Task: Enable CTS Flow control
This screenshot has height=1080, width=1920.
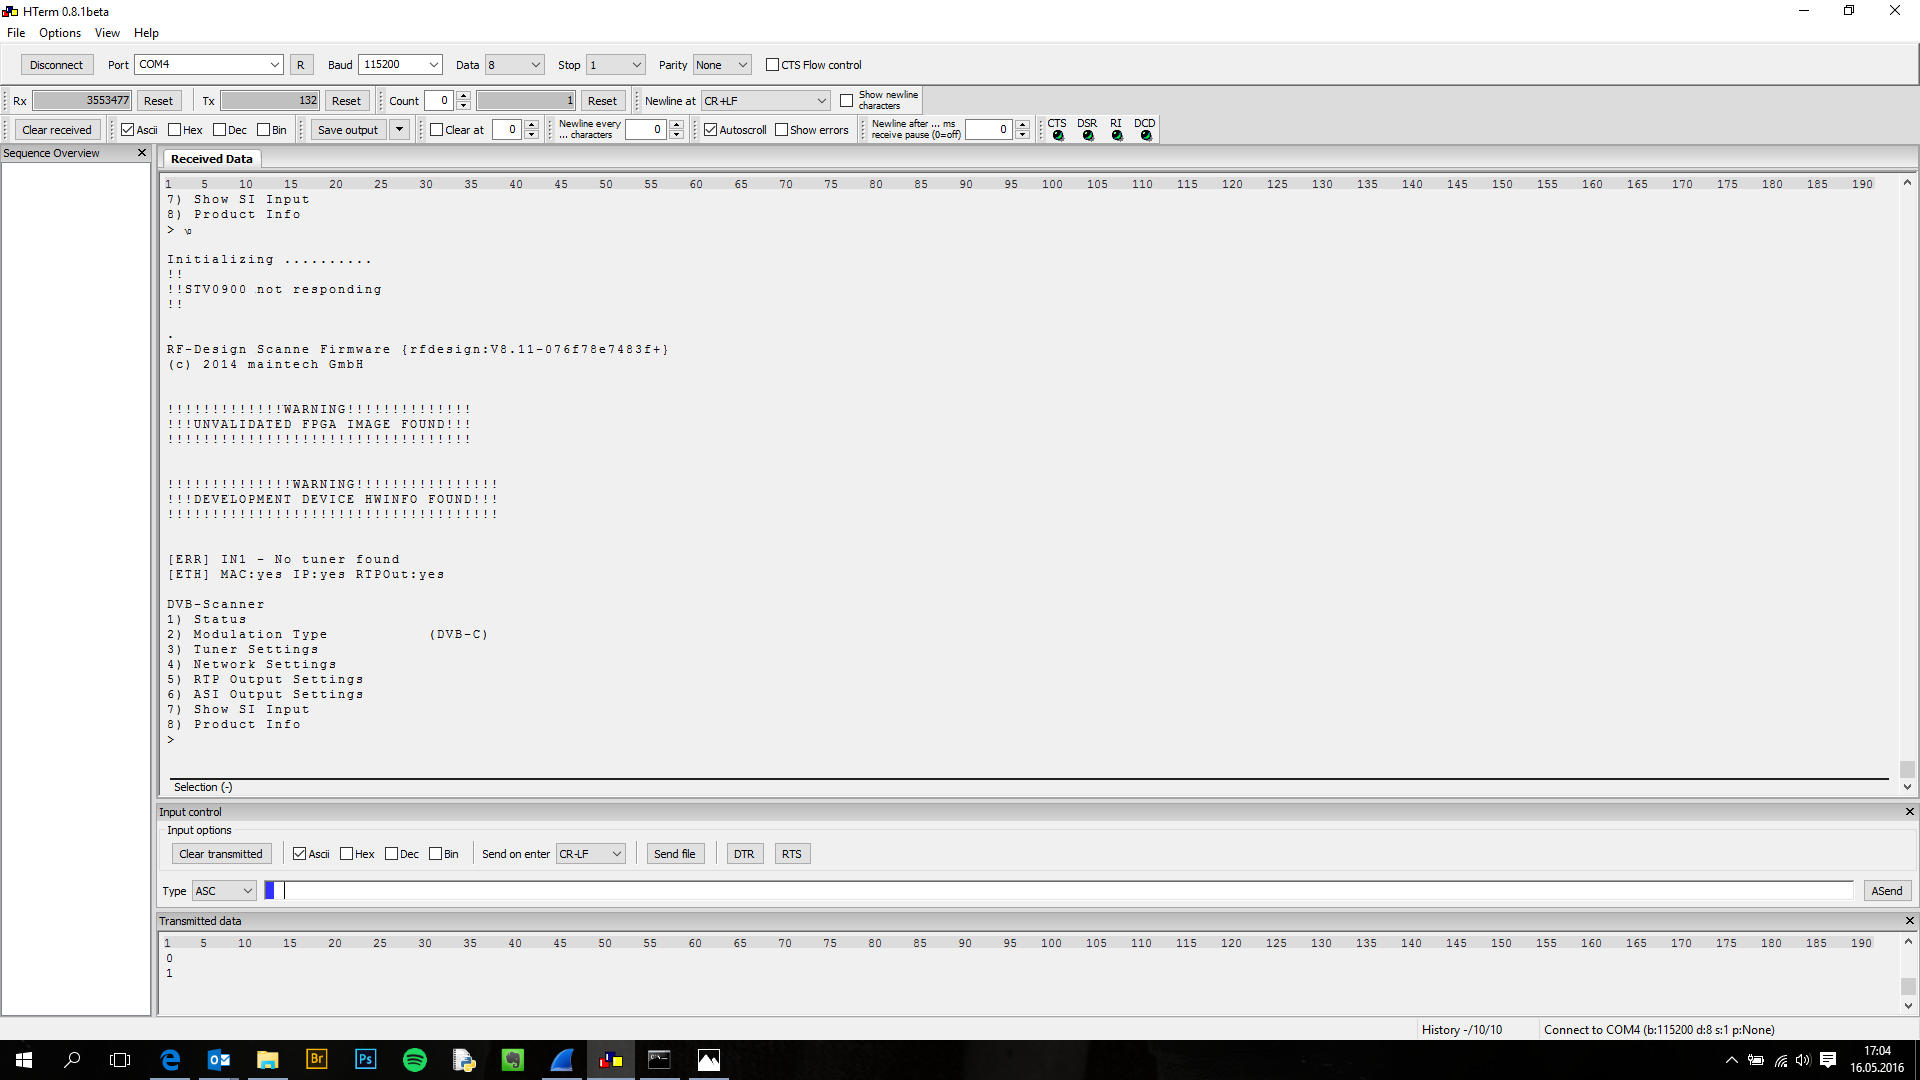Action: (772, 65)
